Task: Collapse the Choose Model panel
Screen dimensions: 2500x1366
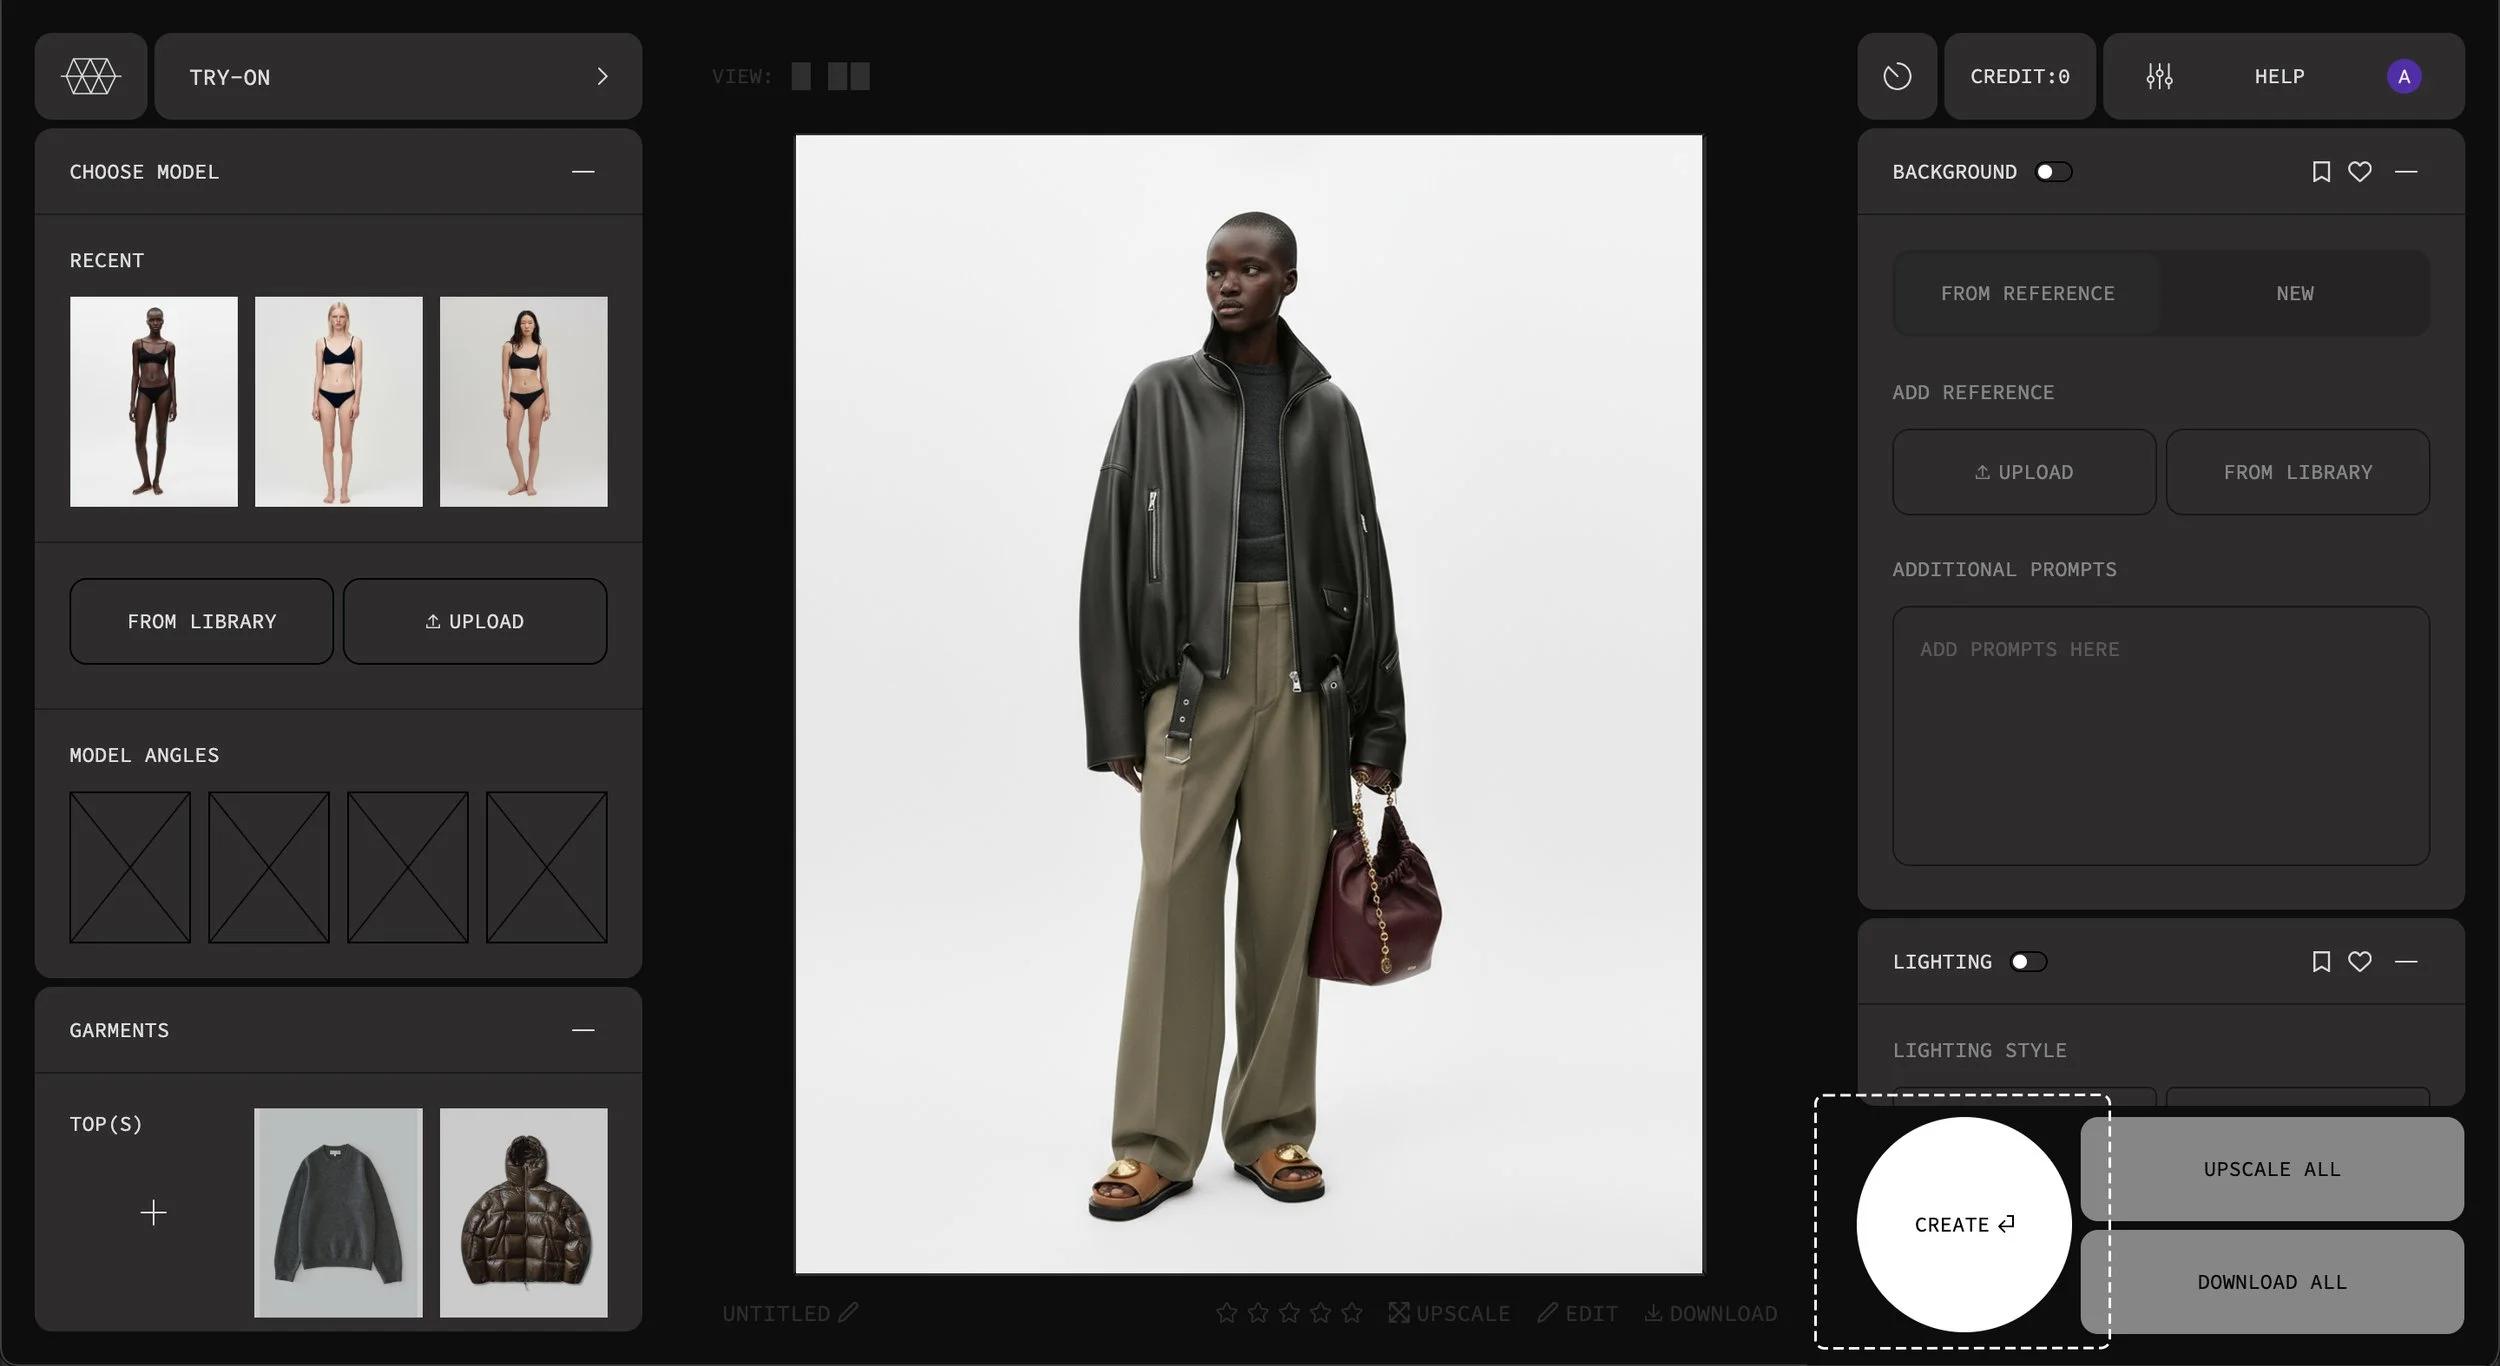Action: (x=583, y=172)
